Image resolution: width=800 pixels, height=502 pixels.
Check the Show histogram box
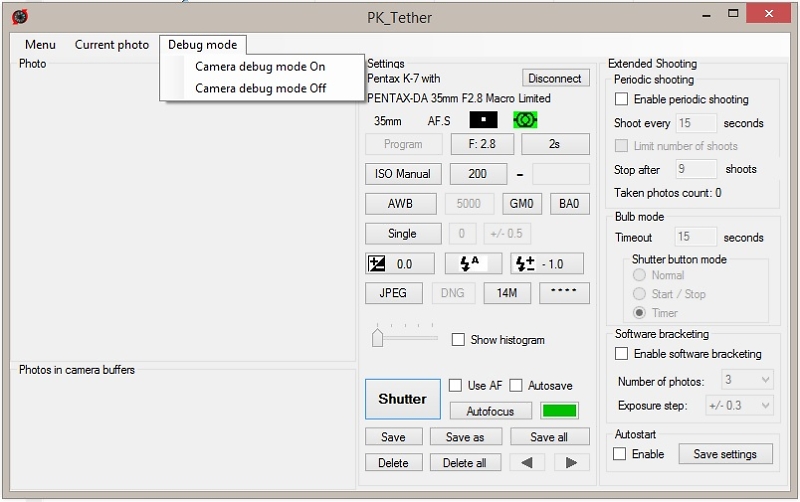point(458,340)
